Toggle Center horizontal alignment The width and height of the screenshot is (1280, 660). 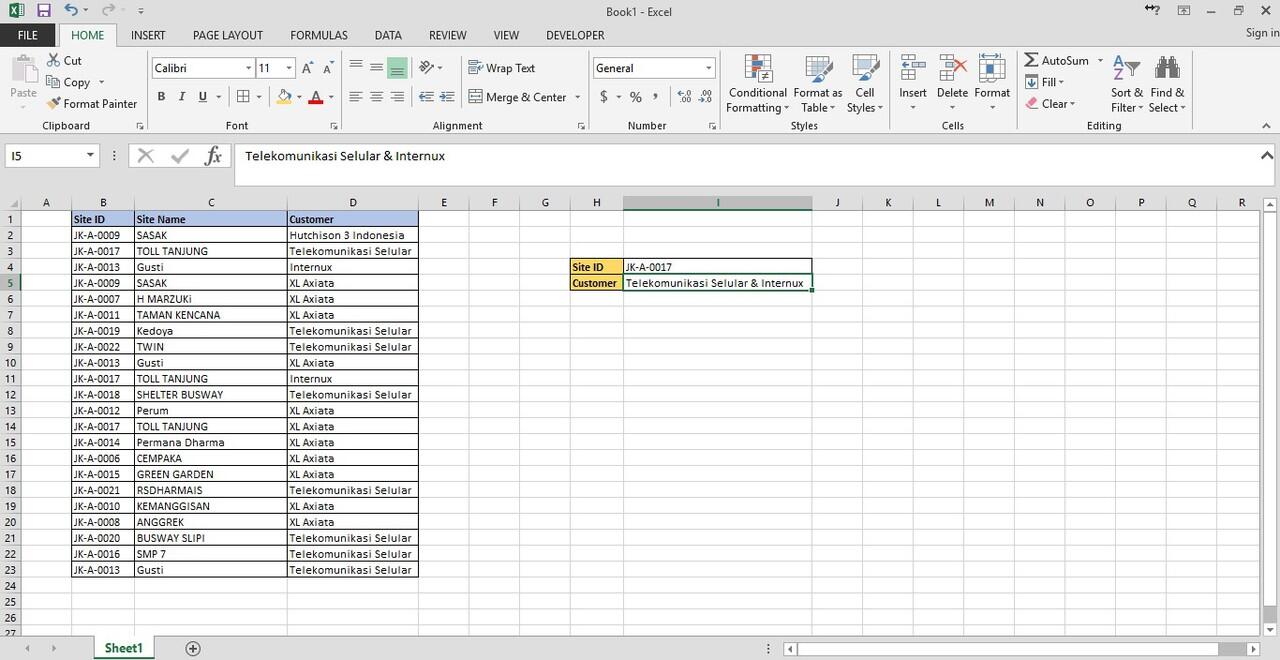pos(376,97)
